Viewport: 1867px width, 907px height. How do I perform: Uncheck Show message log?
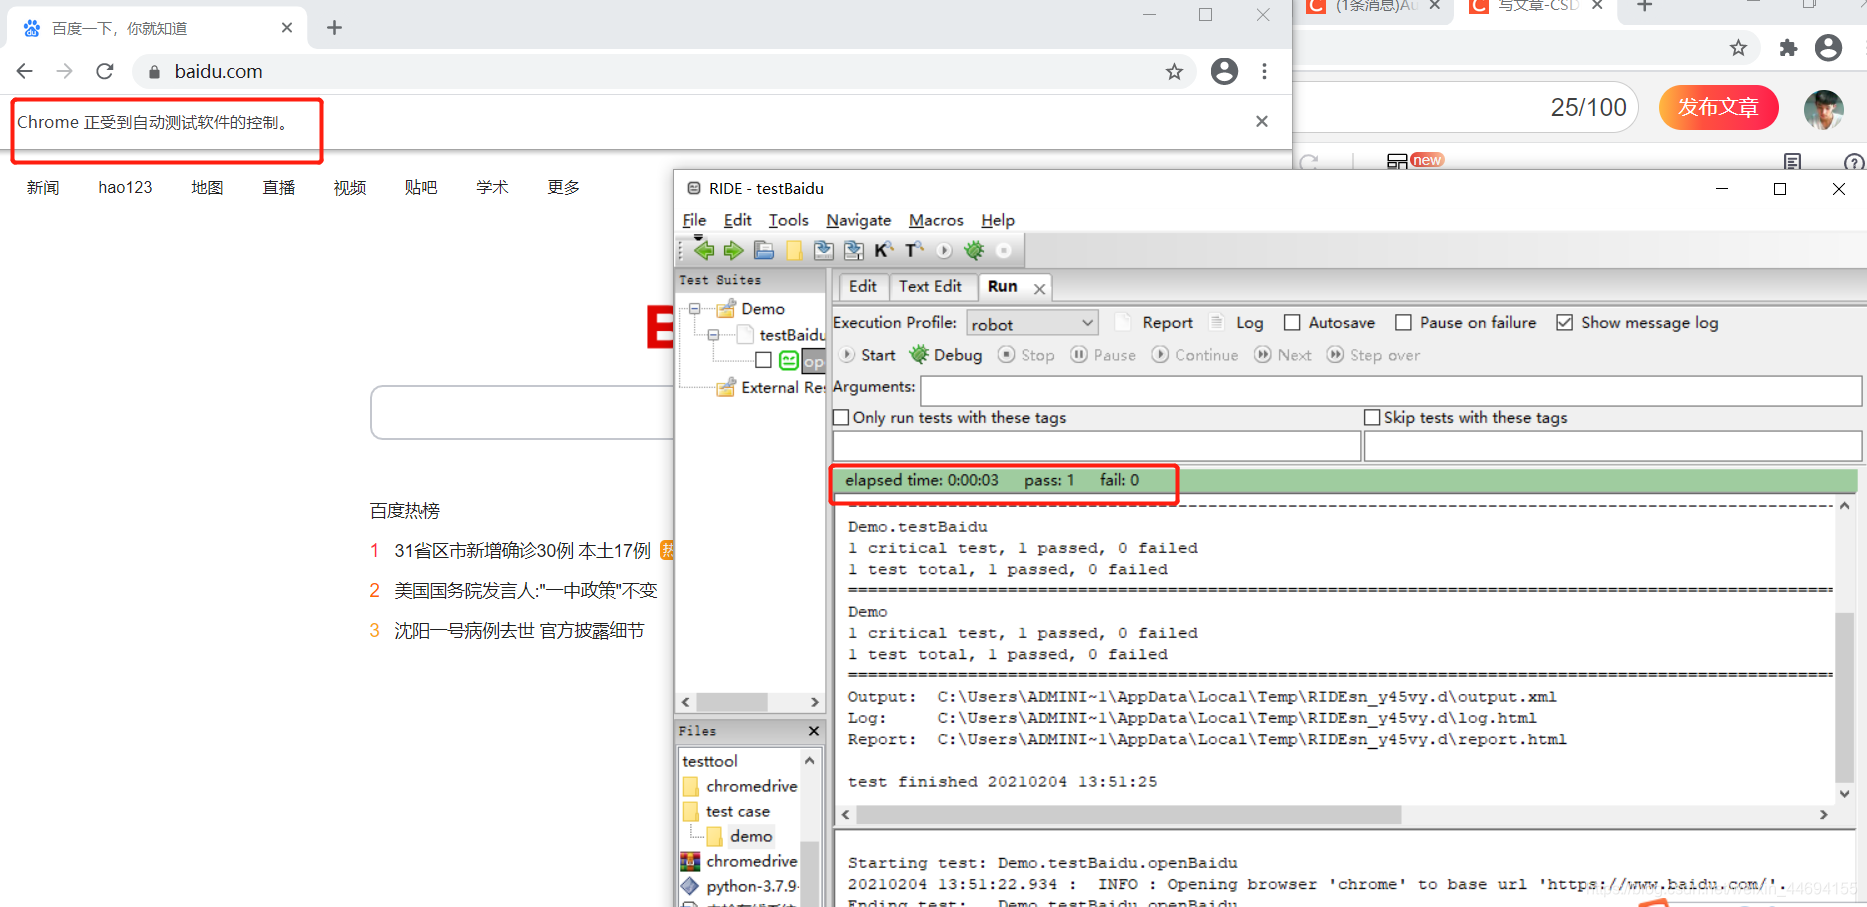pyautogui.click(x=1565, y=323)
